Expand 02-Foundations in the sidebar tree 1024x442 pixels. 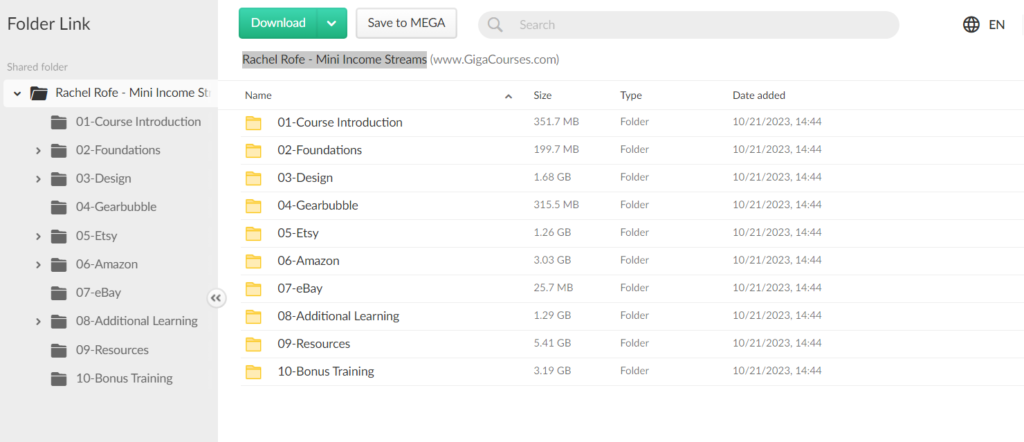tap(38, 151)
